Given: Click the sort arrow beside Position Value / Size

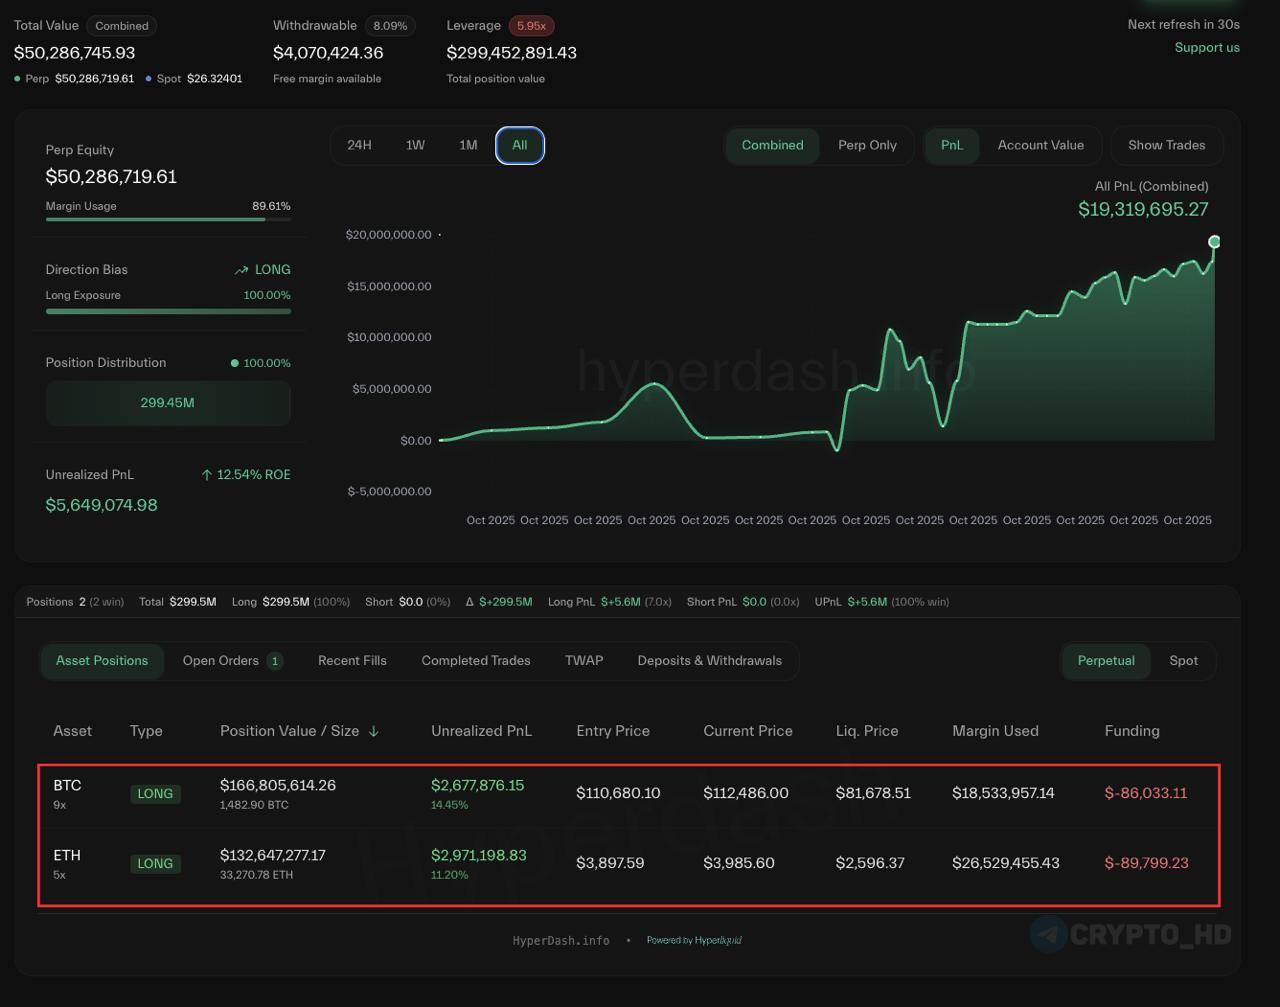Looking at the screenshot, I should (374, 731).
